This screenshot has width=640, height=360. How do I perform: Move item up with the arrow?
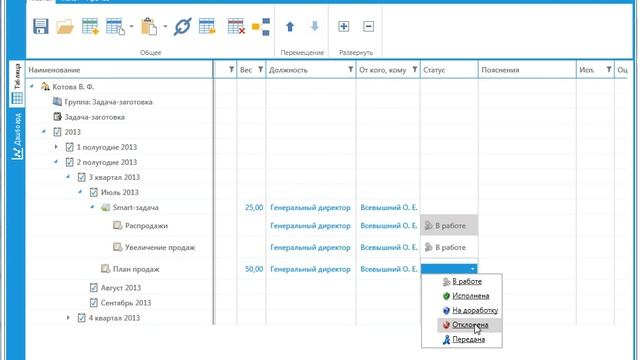point(290,27)
